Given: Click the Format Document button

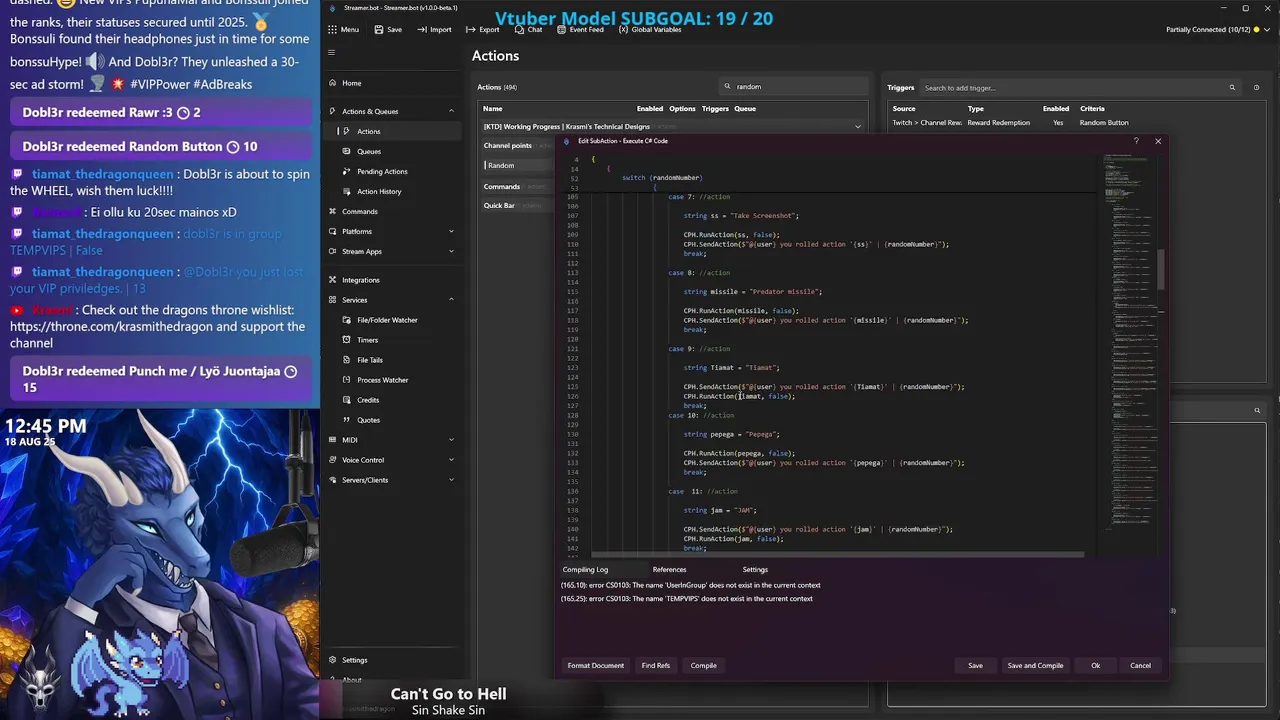Looking at the screenshot, I should 596,665.
